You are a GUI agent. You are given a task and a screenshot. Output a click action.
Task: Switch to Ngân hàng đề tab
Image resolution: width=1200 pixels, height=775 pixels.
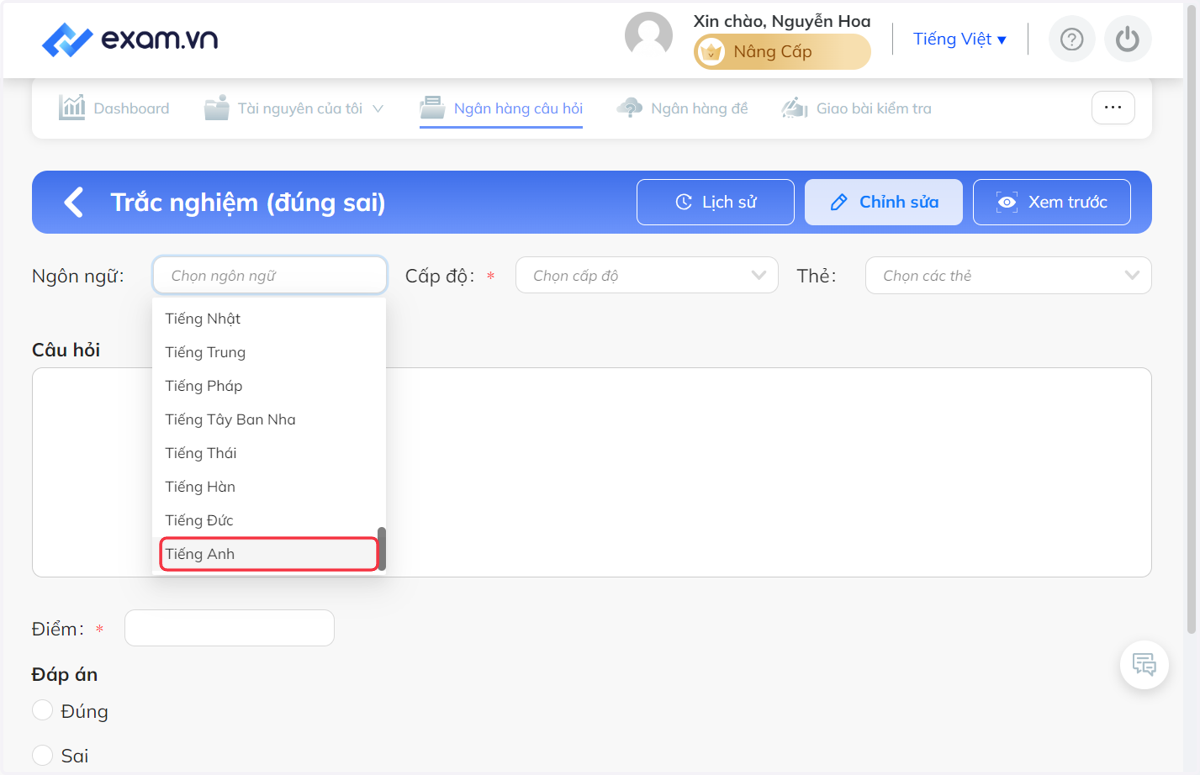point(683,108)
